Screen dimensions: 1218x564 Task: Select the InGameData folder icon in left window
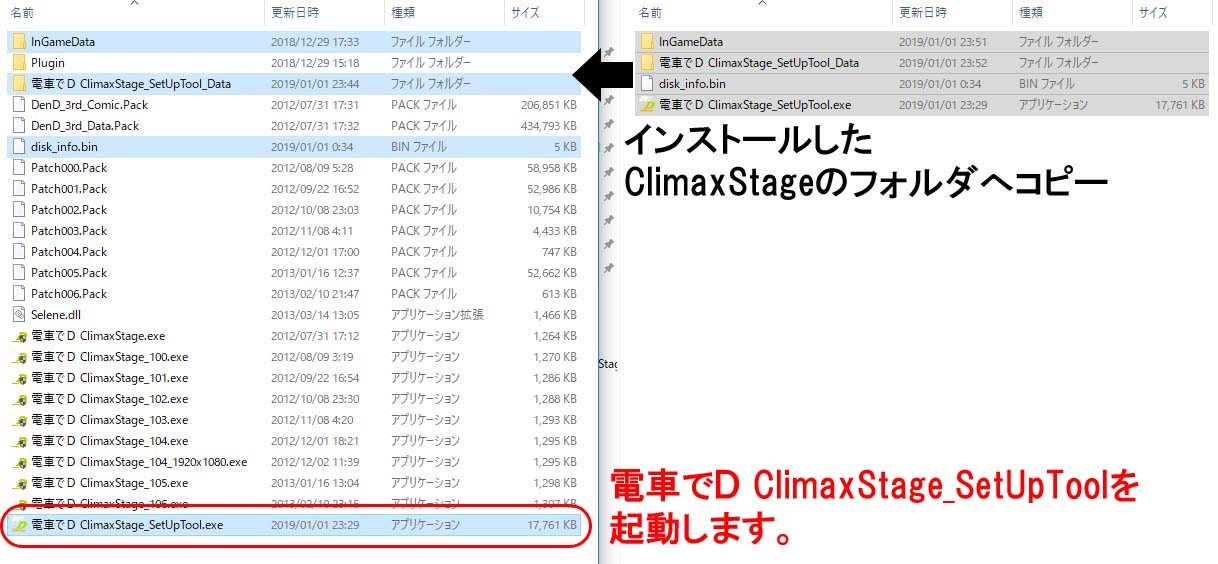click(19, 42)
